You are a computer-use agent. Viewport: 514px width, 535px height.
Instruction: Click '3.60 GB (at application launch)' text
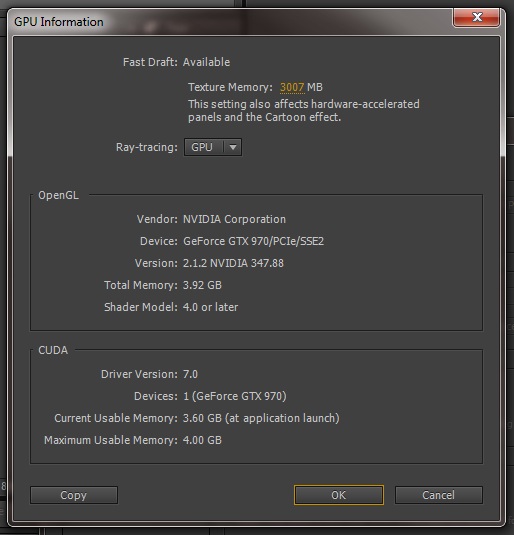(x=261, y=418)
